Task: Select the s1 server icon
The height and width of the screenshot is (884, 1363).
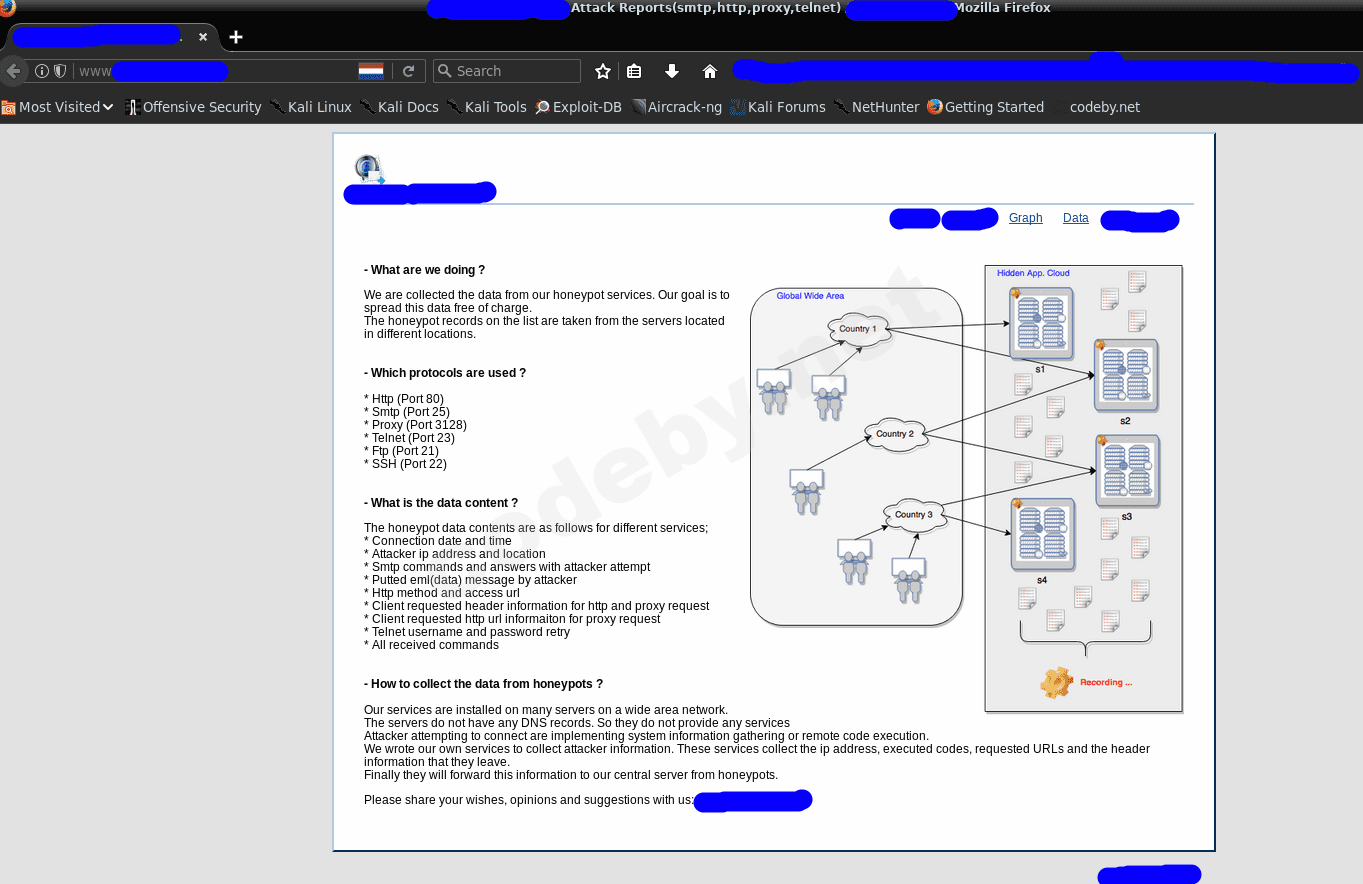Action: (x=1041, y=324)
